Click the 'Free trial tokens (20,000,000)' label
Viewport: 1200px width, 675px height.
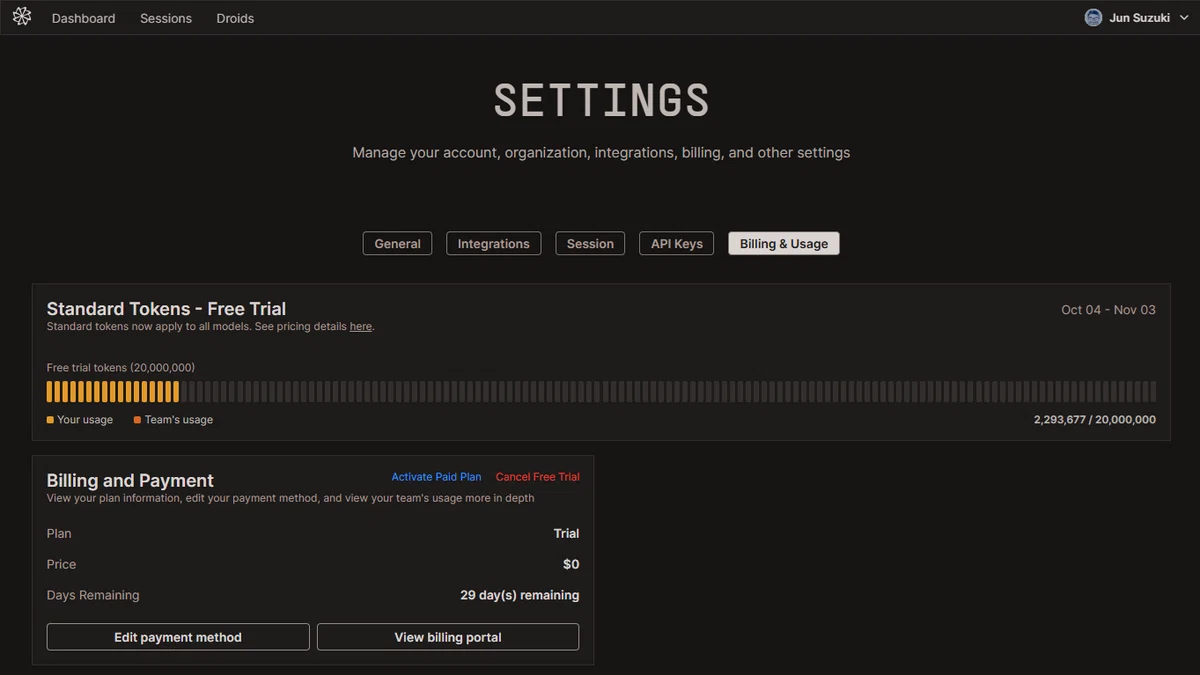click(121, 368)
